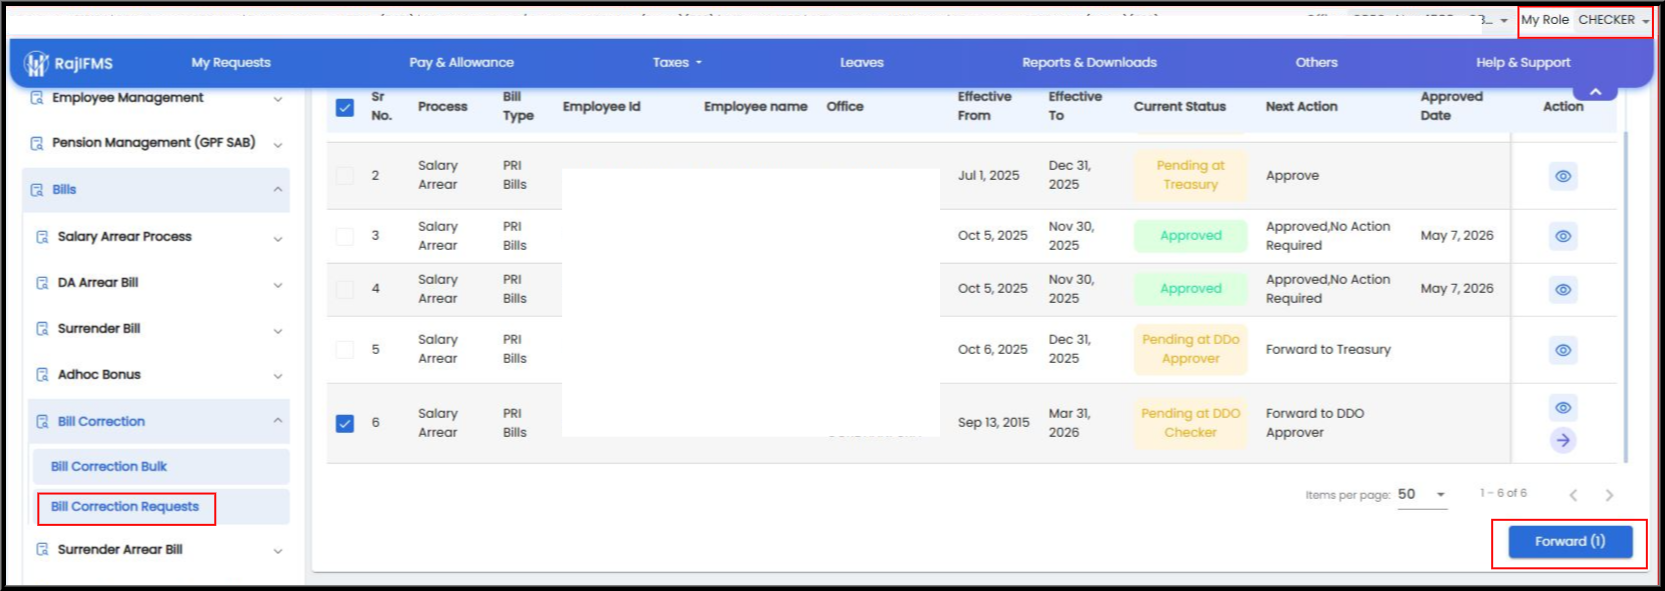View details of row 5 request

(x=1563, y=350)
